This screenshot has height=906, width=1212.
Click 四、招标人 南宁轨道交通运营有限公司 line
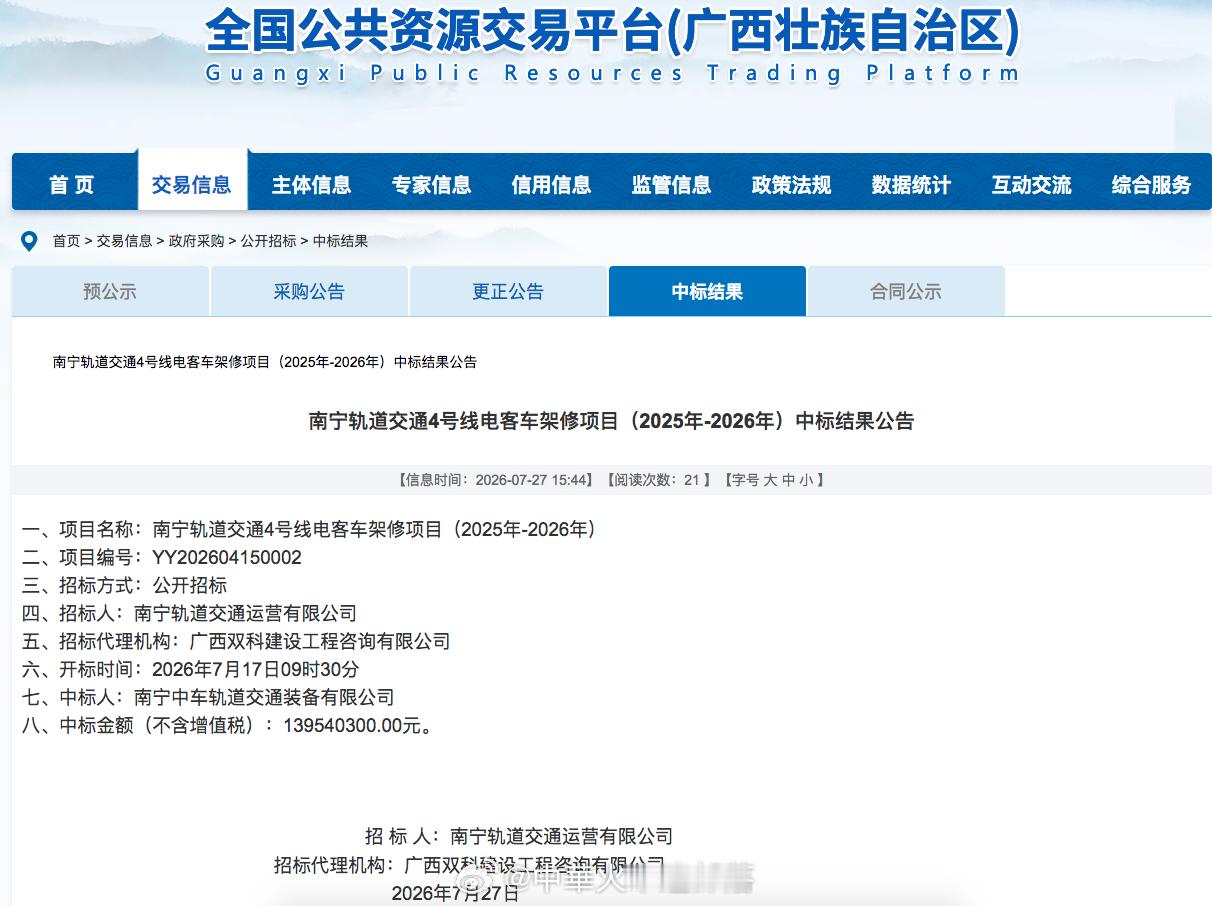click(189, 613)
